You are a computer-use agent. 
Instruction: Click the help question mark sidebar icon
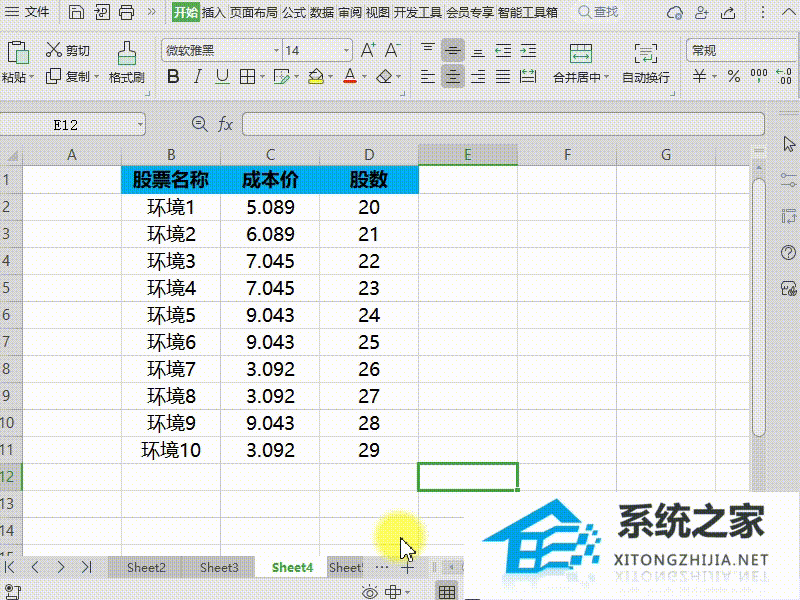click(788, 252)
